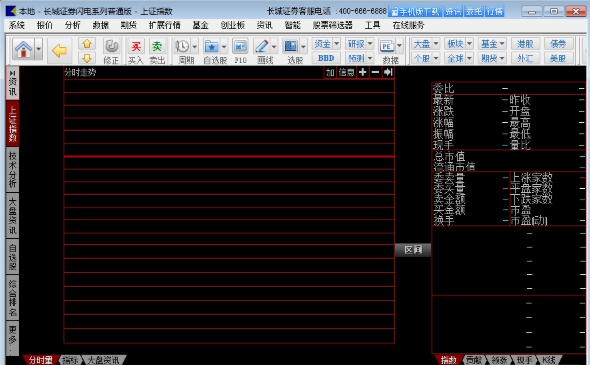Click the 个股 button
The height and width of the screenshot is (365, 590).
(422, 58)
